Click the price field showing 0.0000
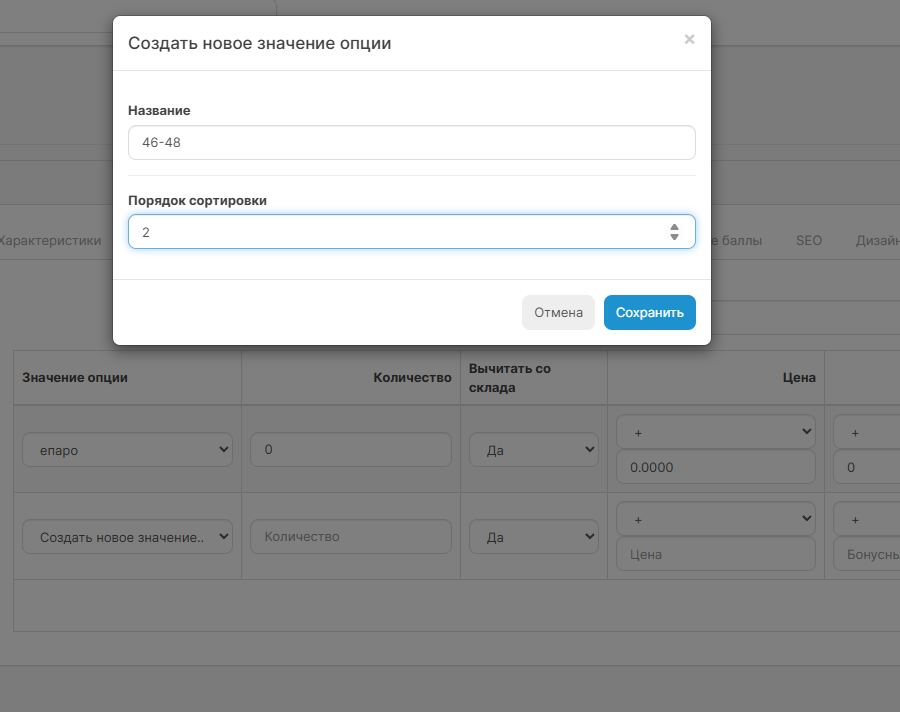The image size is (900, 712). click(x=716, y=467)
